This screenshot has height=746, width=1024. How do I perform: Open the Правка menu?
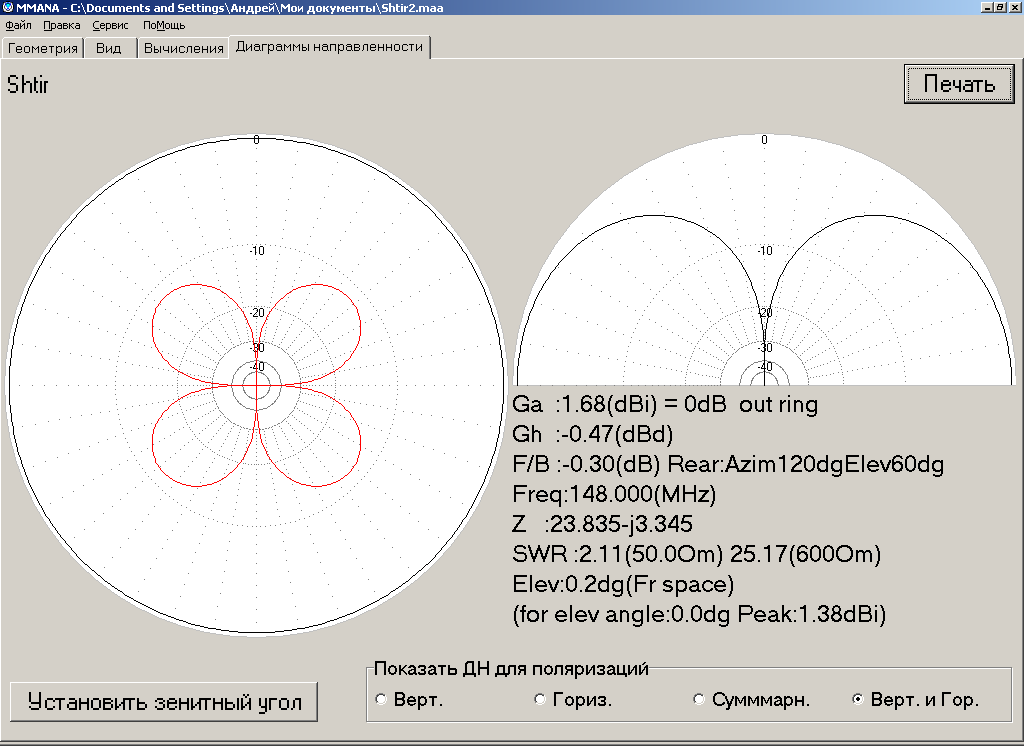tap(61, 25)
